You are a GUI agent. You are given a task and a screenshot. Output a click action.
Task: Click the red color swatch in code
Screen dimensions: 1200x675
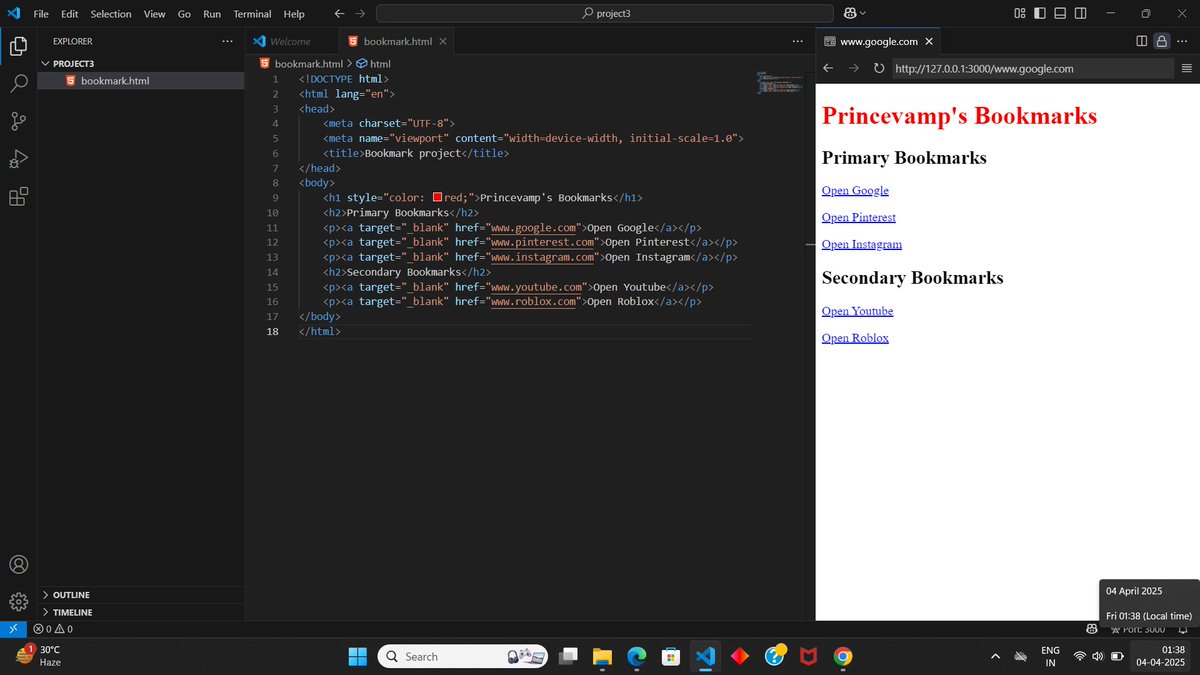coord(437,197)
